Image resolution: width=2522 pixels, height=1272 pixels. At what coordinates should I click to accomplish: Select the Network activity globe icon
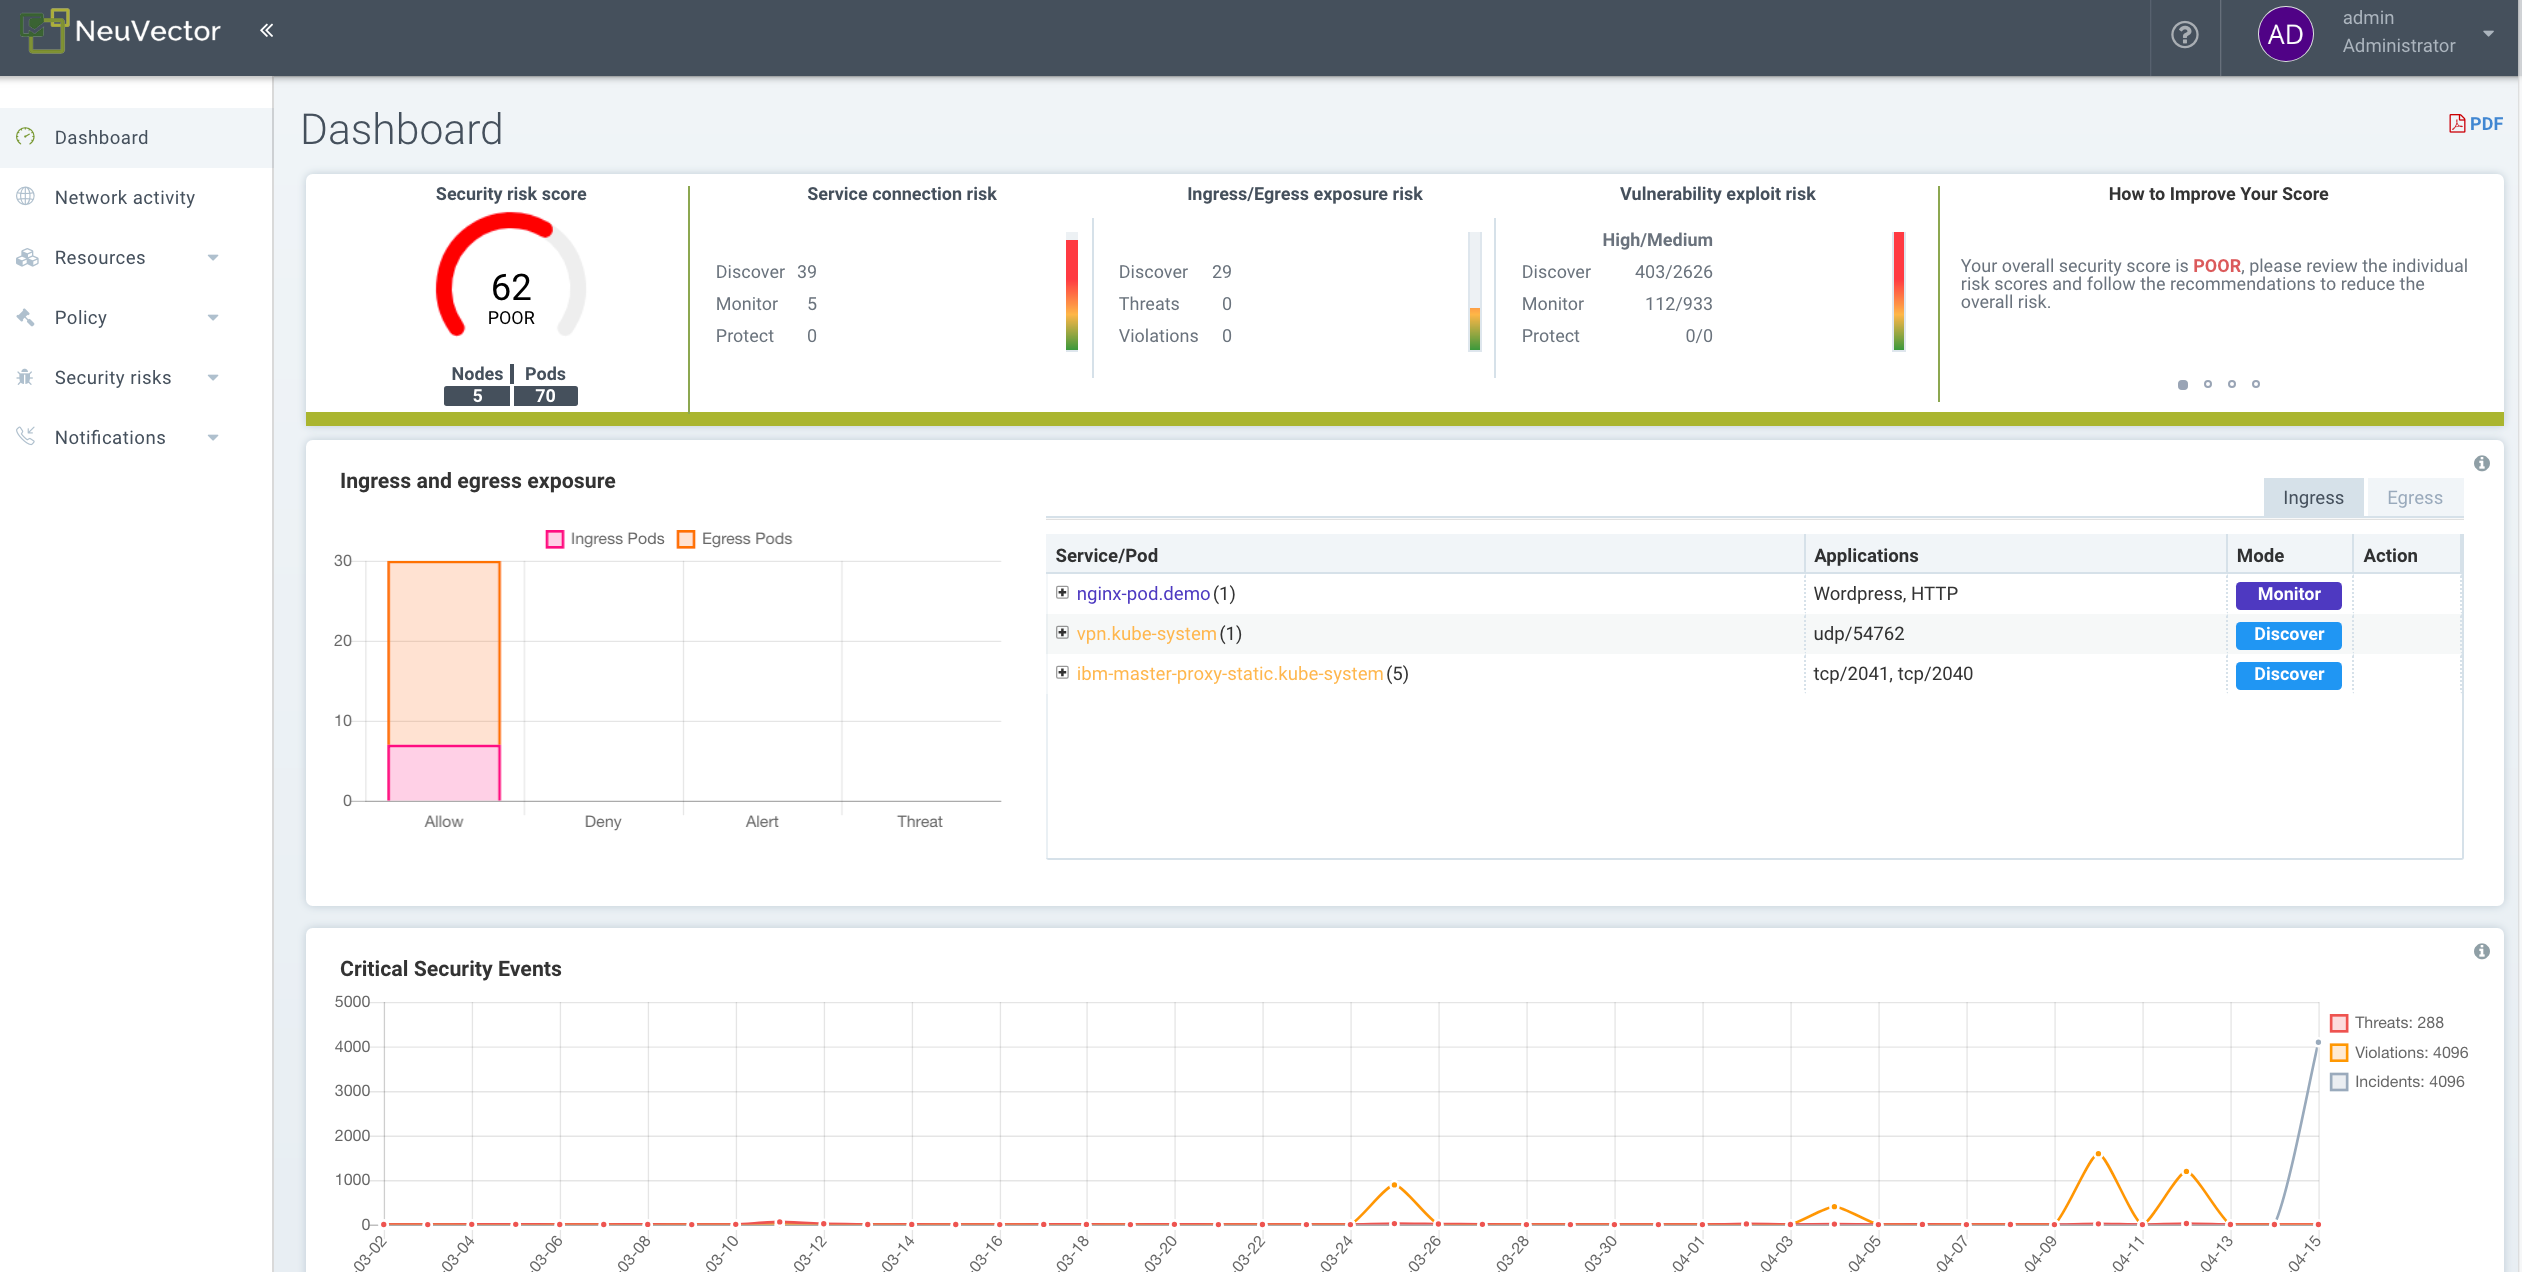(x=25, y=197)
